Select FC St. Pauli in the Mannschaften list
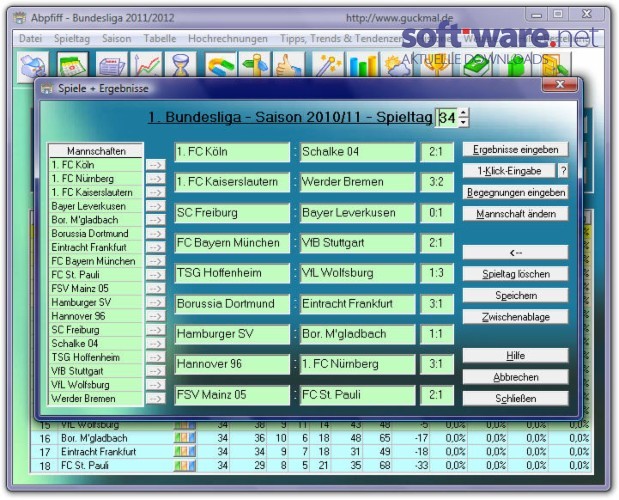 pyautogui.click(x=96, y=275)
